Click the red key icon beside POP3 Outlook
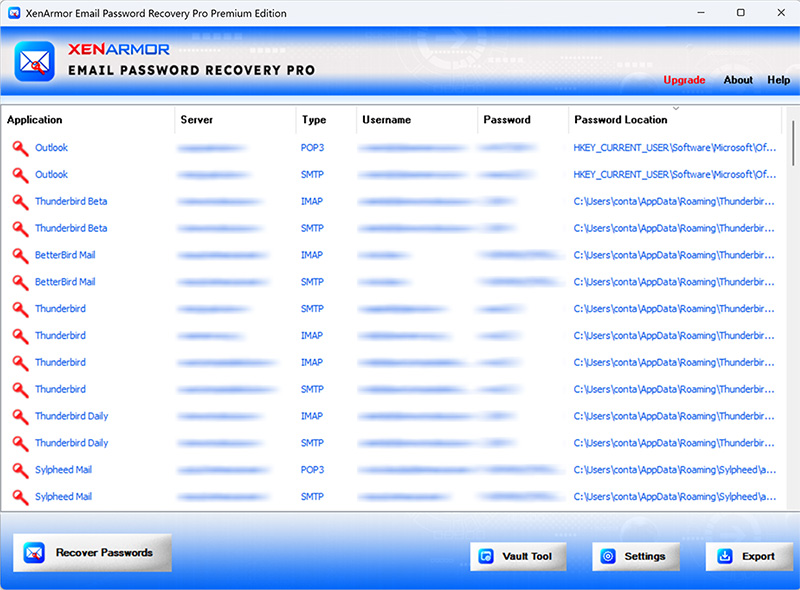 pos(20,148)
